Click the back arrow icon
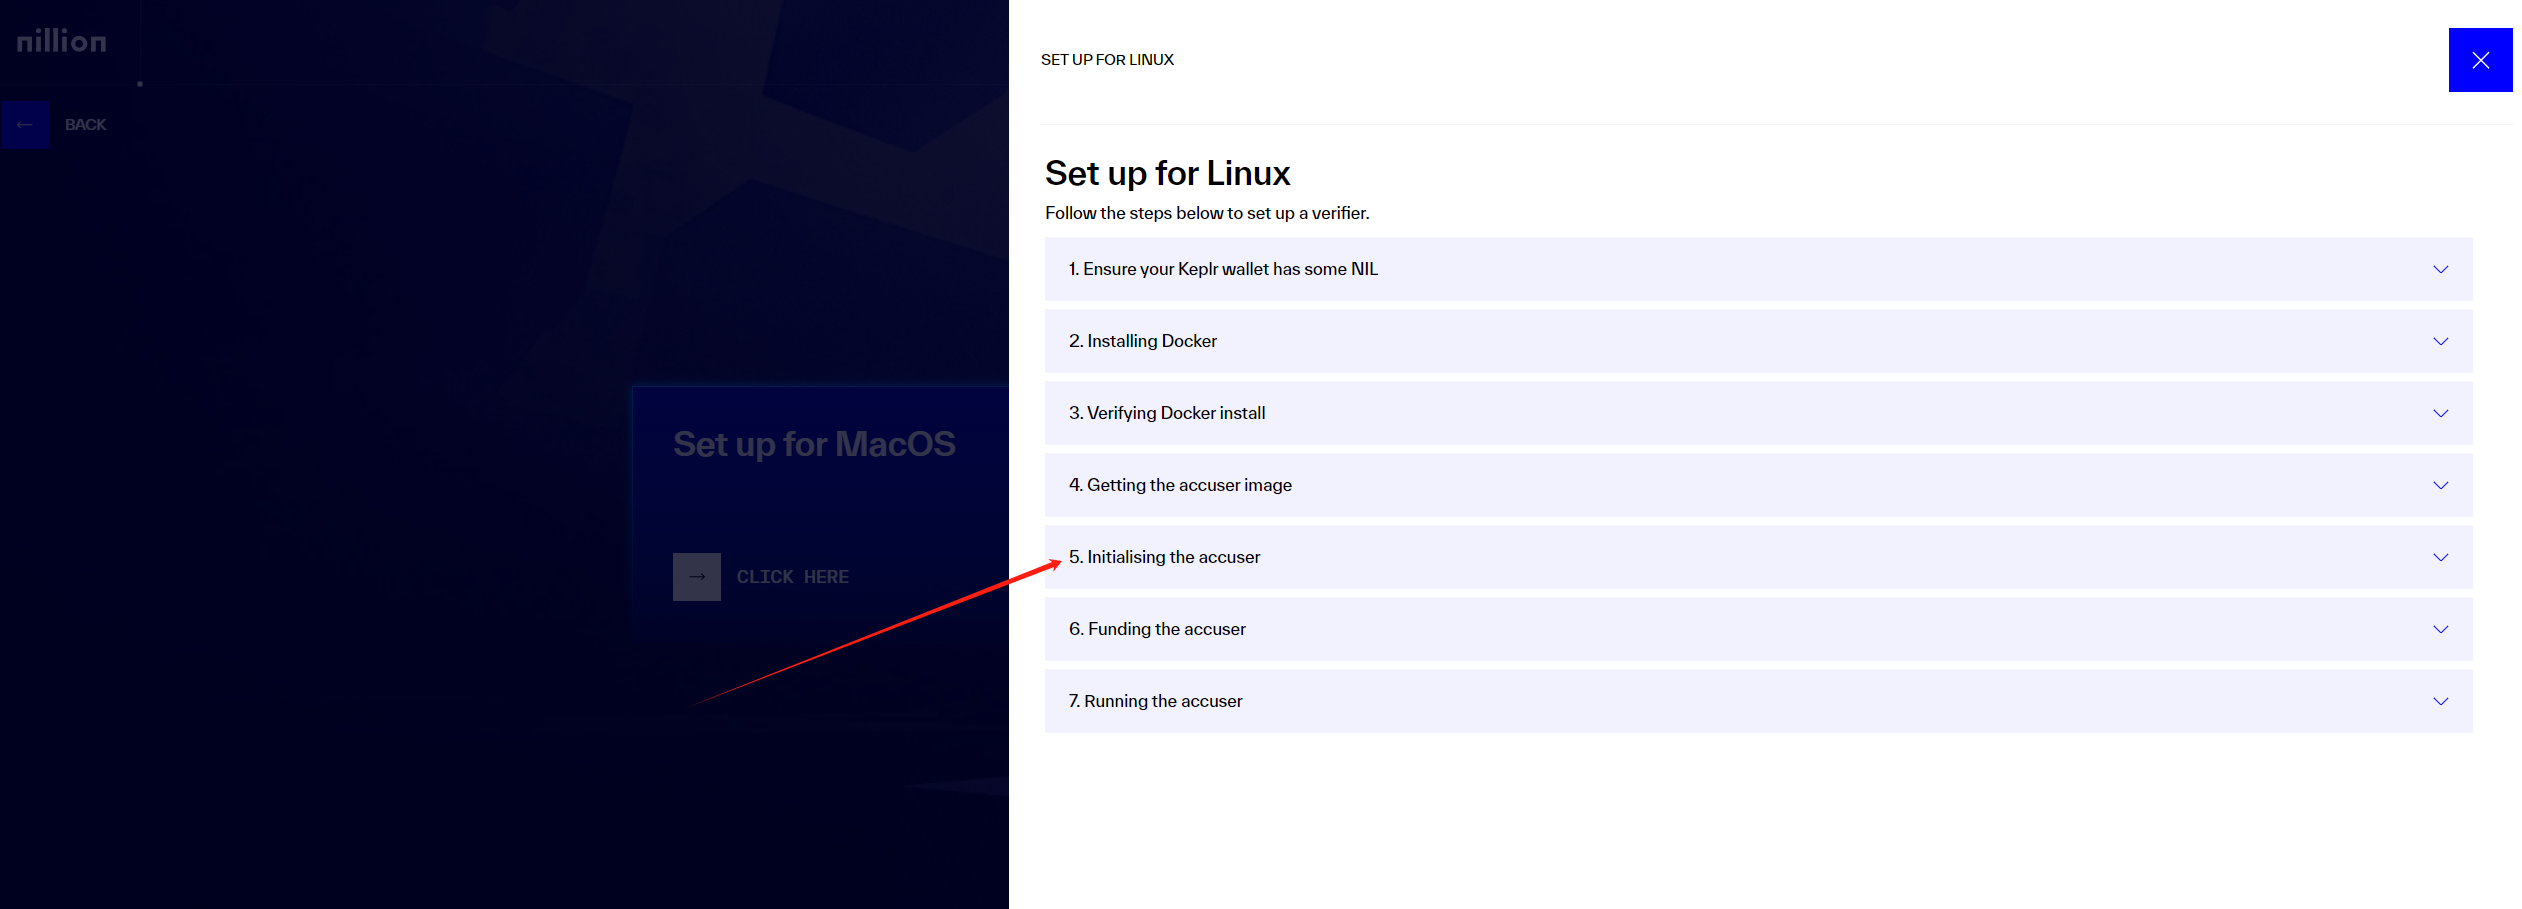Image resolution: width=2522 pixels, height=909 pixels. tap(25, 125)
